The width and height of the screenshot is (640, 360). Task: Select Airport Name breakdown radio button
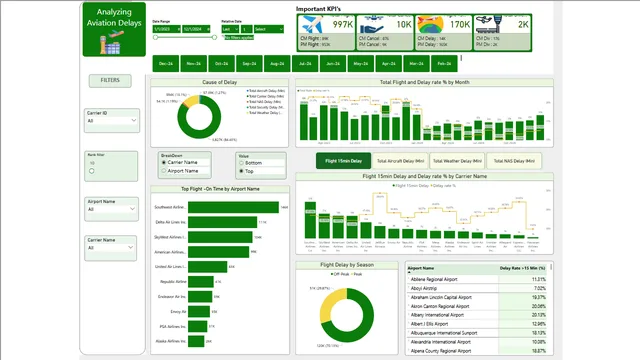[164, 171]
